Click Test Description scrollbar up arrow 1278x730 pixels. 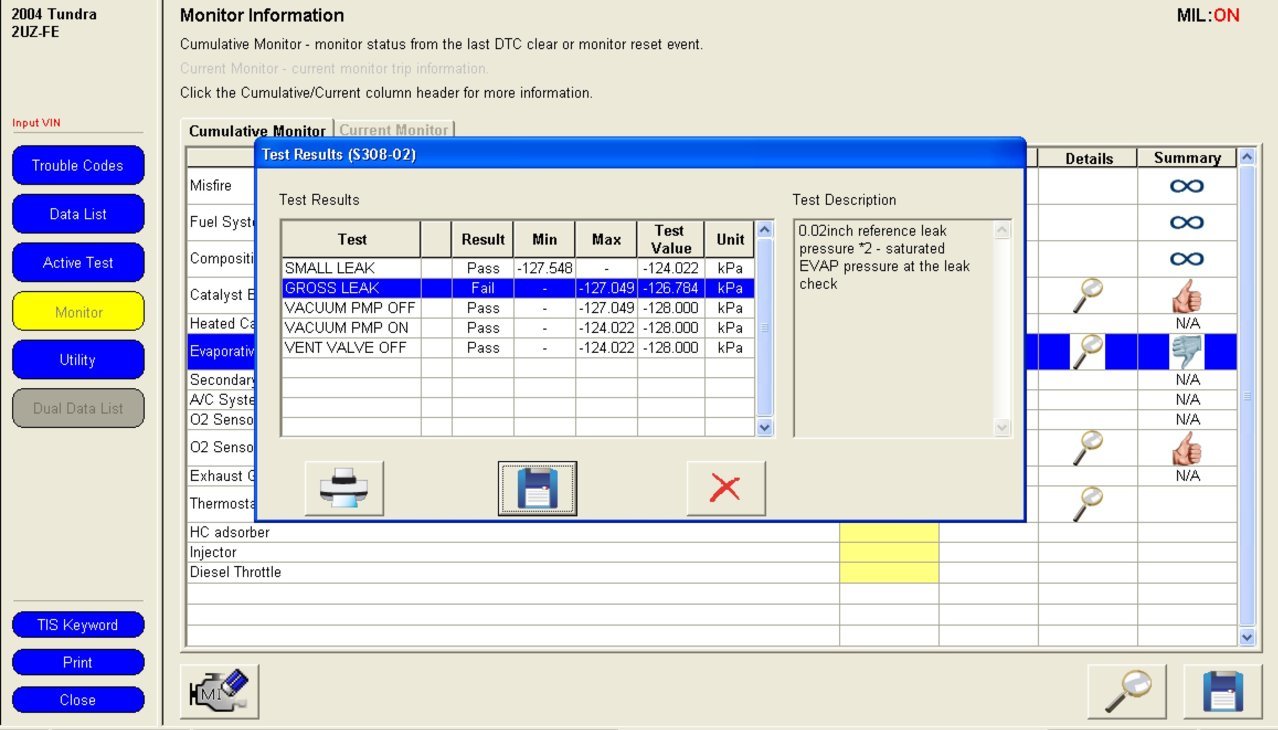(x=1003, y=230)
